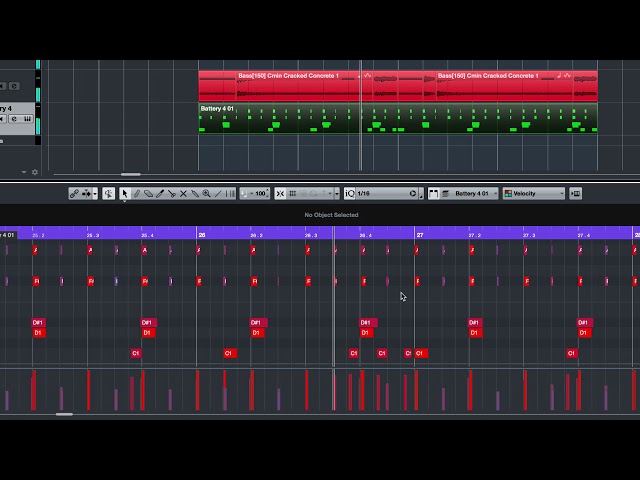Open drum map keys icon on Battery 4 track
Screen dimensions: 640x480
(27, 119)
